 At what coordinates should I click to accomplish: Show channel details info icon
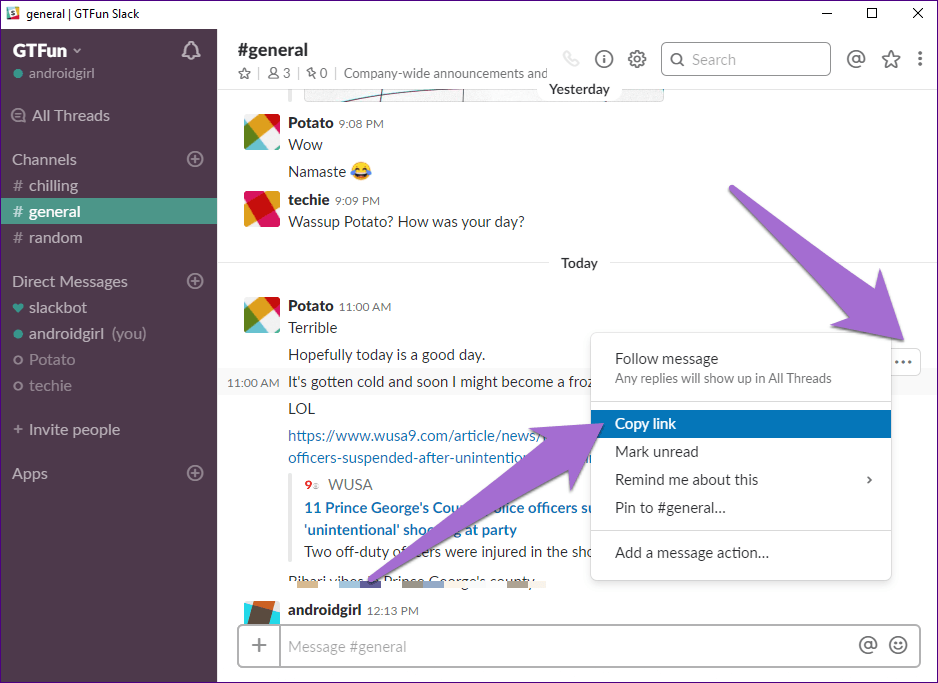coord(604,59)
